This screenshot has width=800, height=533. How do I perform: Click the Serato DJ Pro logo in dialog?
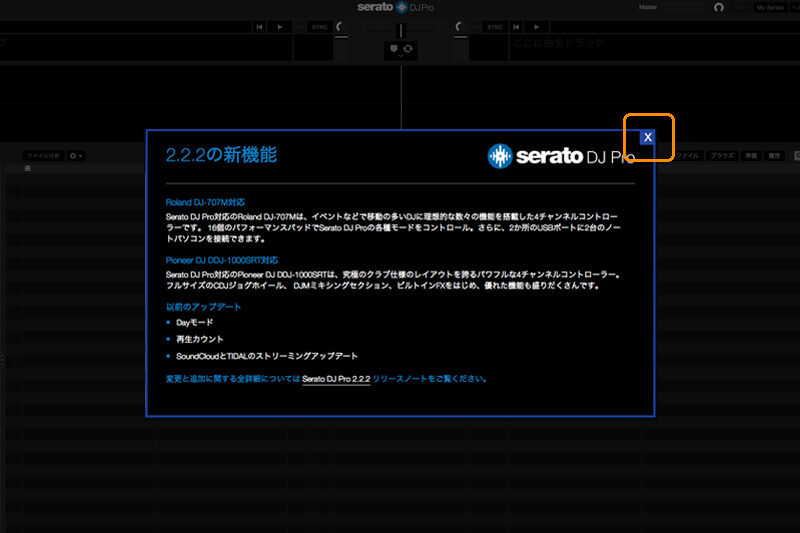561,156
